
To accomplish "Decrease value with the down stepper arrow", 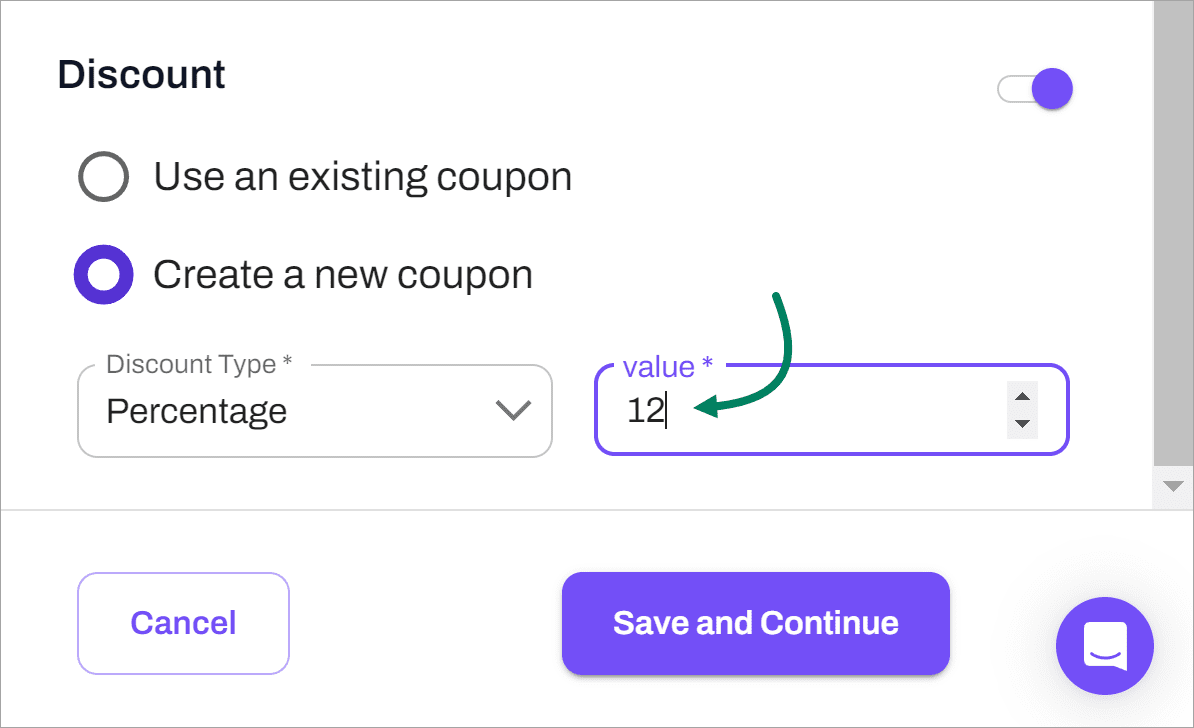I will [x=1022, y=424].
